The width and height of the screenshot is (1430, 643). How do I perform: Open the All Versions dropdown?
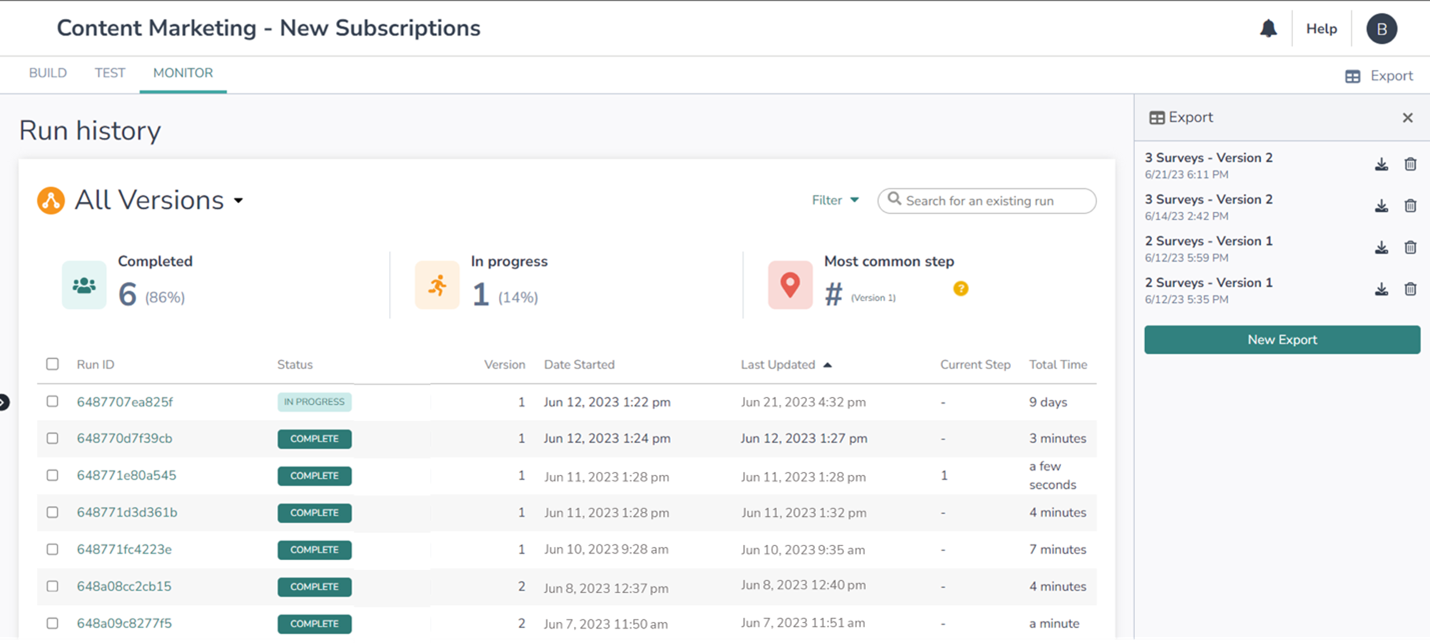(159, 200)
